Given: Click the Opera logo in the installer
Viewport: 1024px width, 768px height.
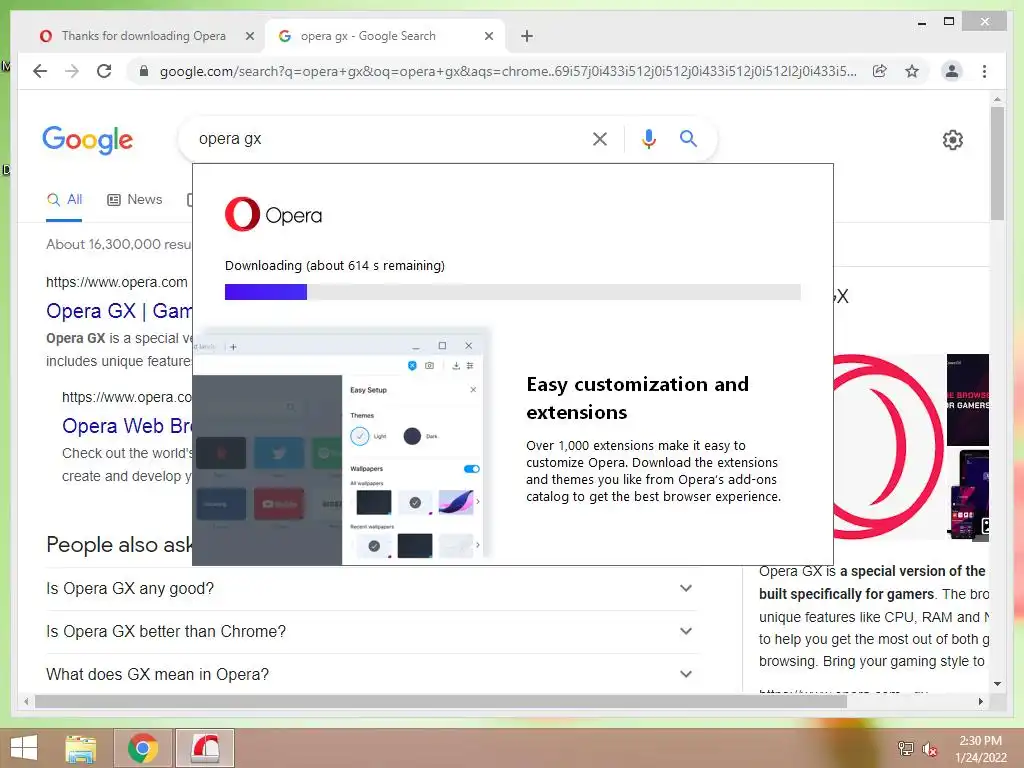Looking at the screenshot, I should (x=274, y=214).
